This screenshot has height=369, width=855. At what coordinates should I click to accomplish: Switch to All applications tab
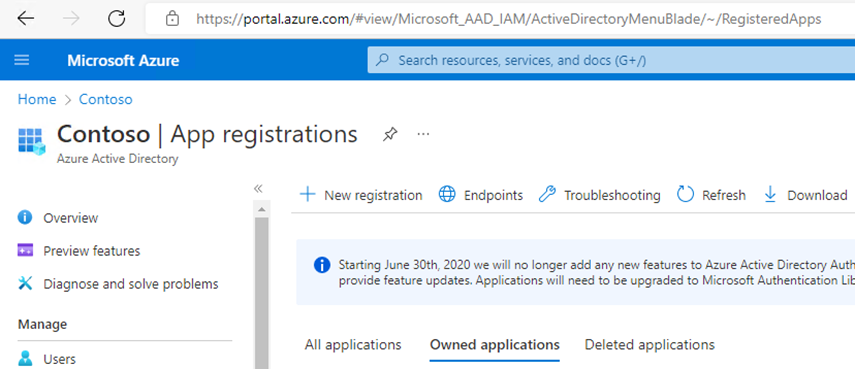pyautogui.click(x=353, y=344)
